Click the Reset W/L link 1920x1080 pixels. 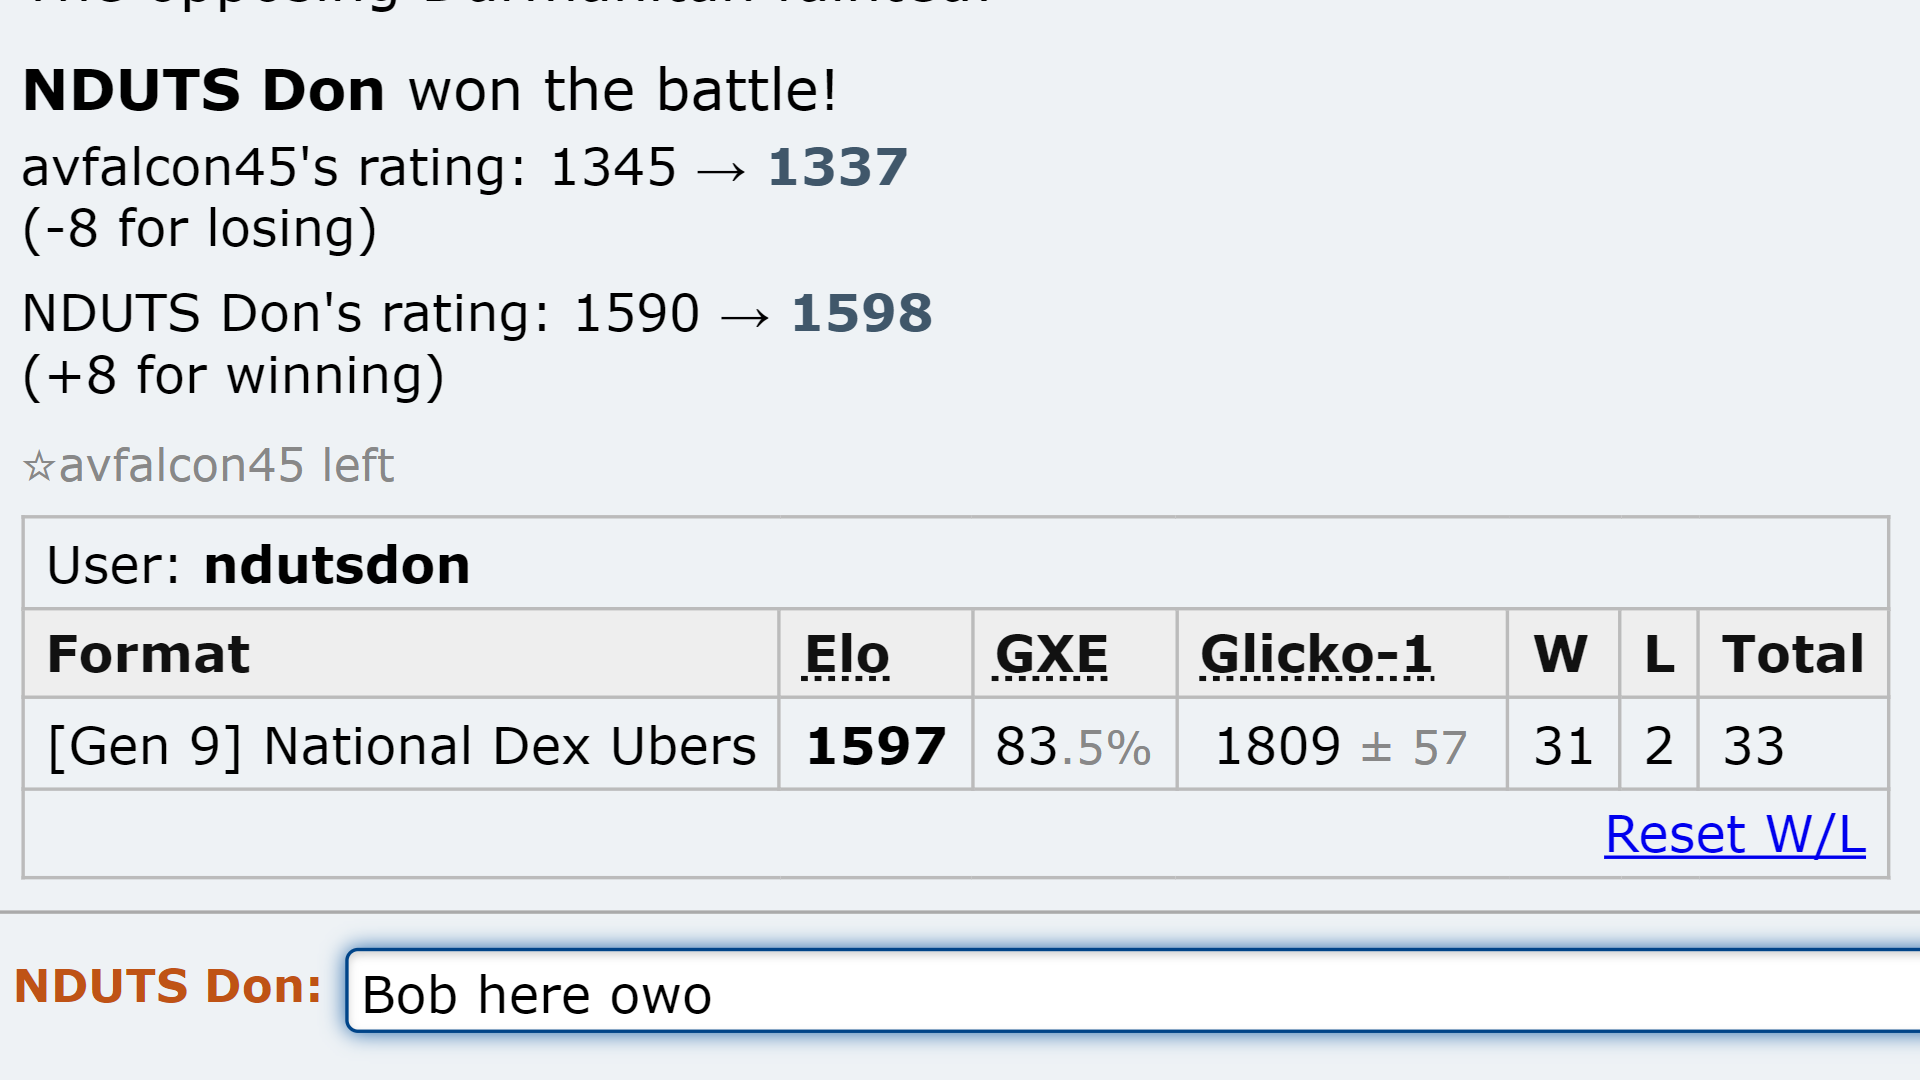1735,835
